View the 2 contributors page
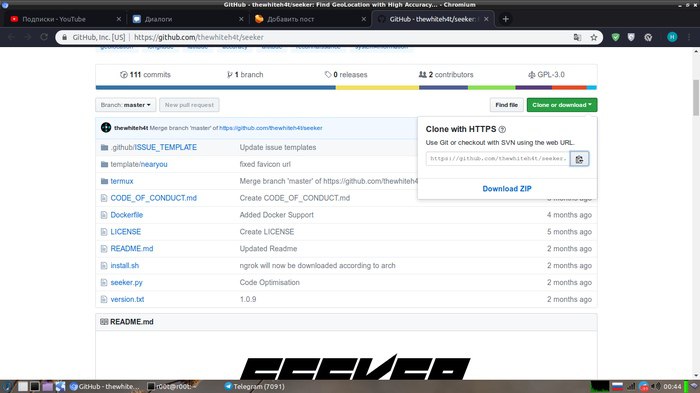The image size is (700, 393). (446, 75)
